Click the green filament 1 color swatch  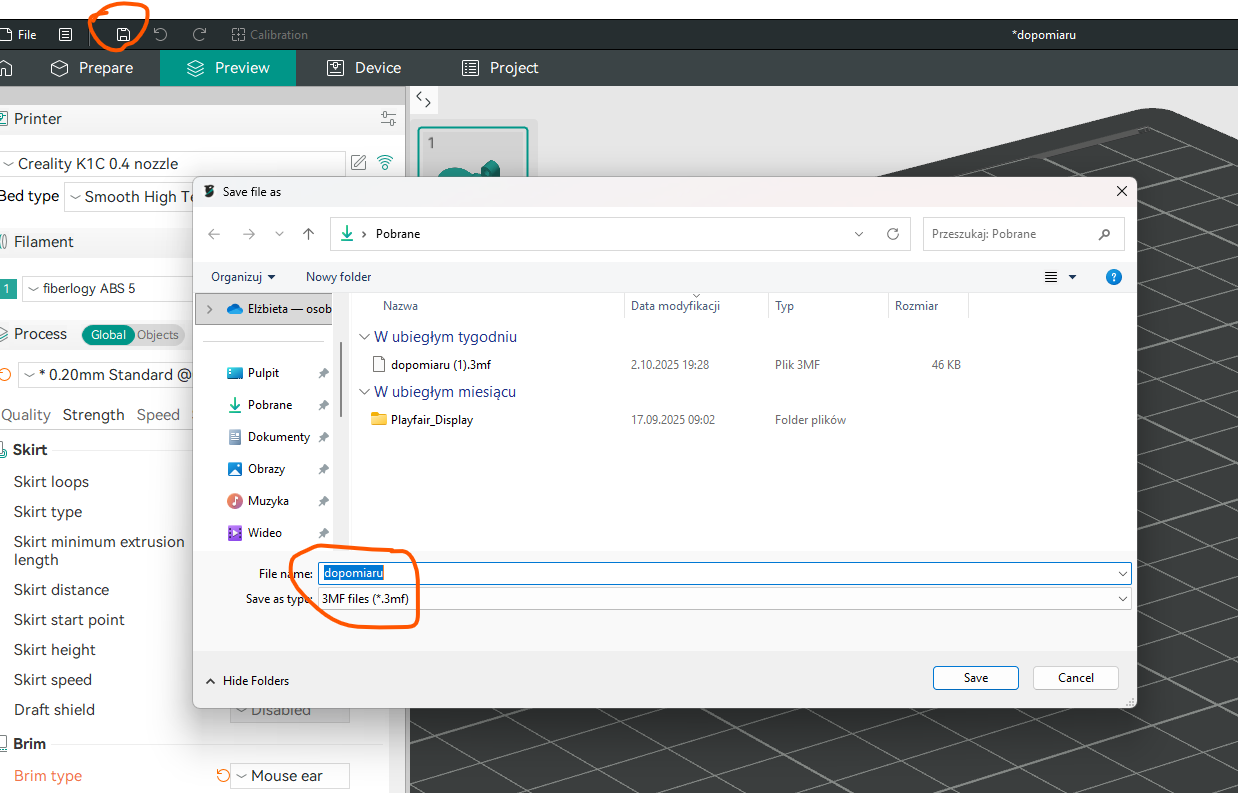click(x=8, y=289)
